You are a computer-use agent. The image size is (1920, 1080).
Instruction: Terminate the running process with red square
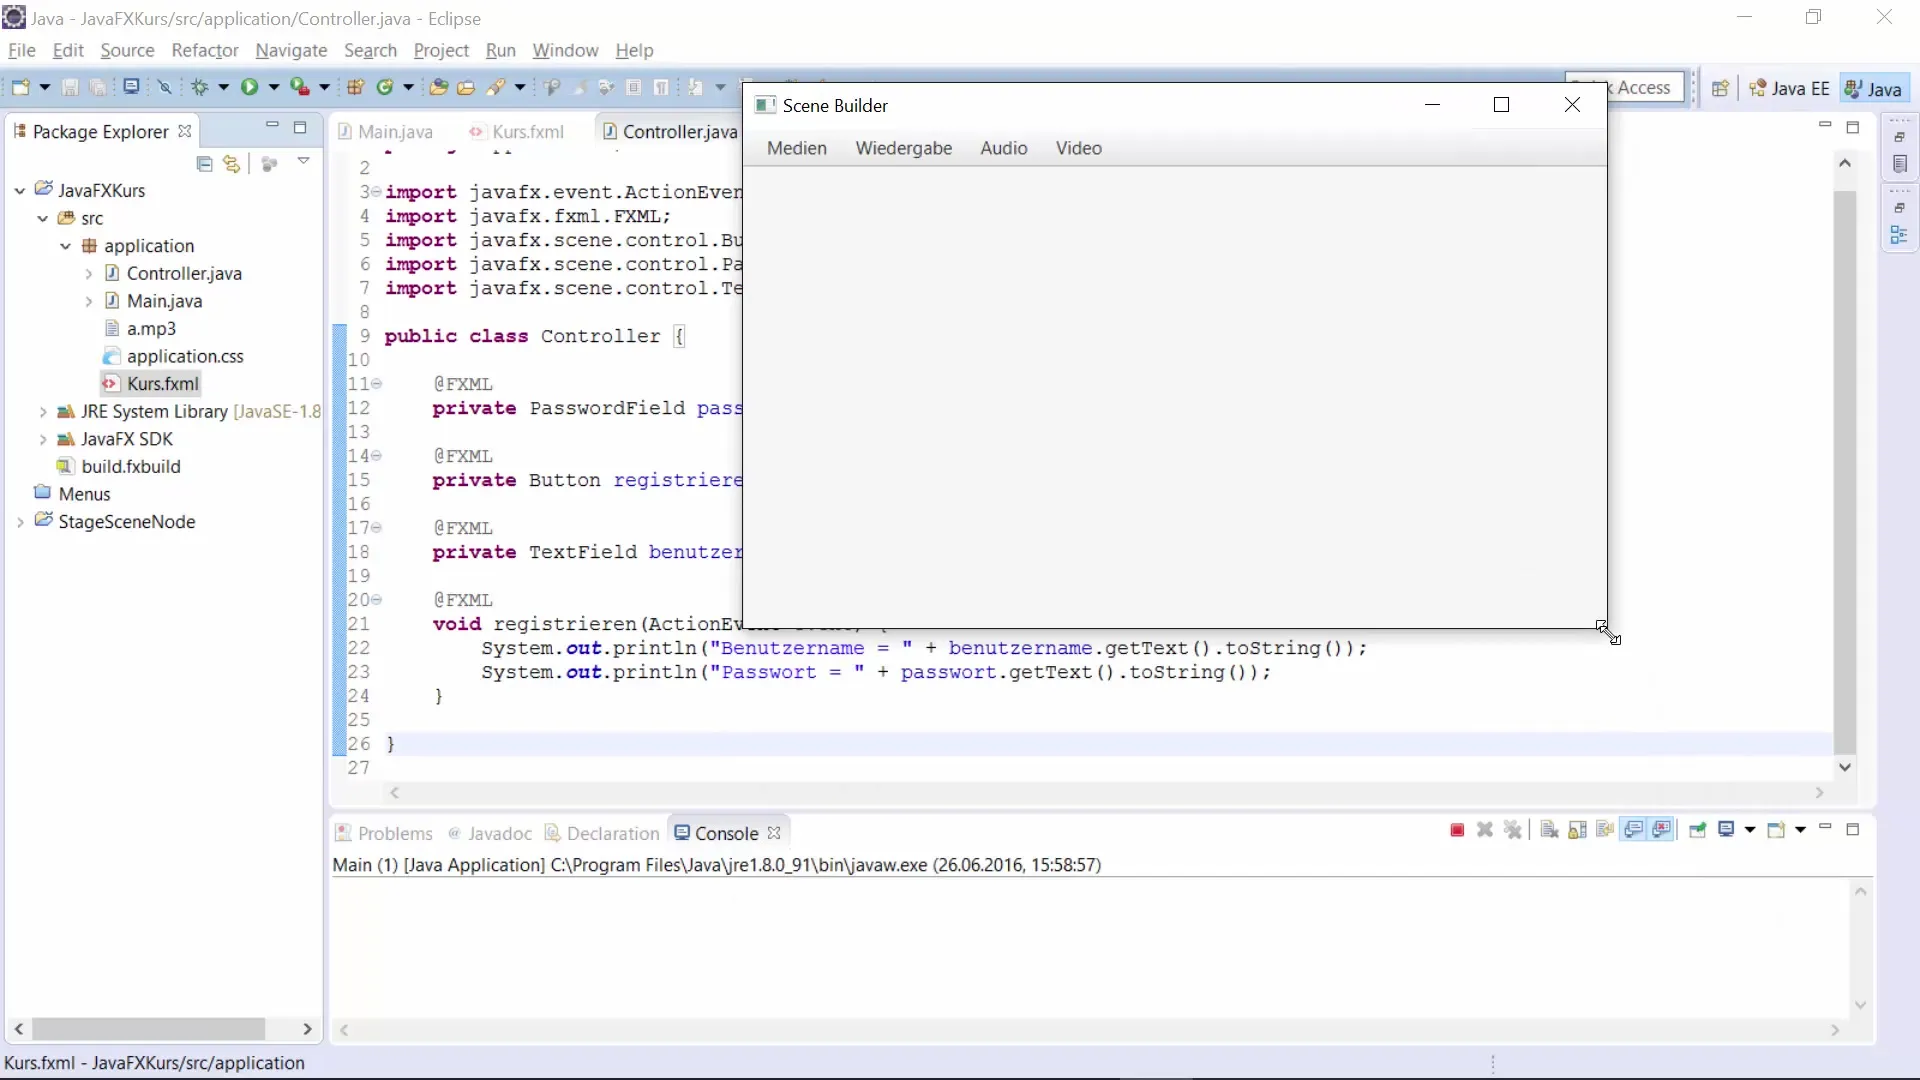tap(1457, 830)
